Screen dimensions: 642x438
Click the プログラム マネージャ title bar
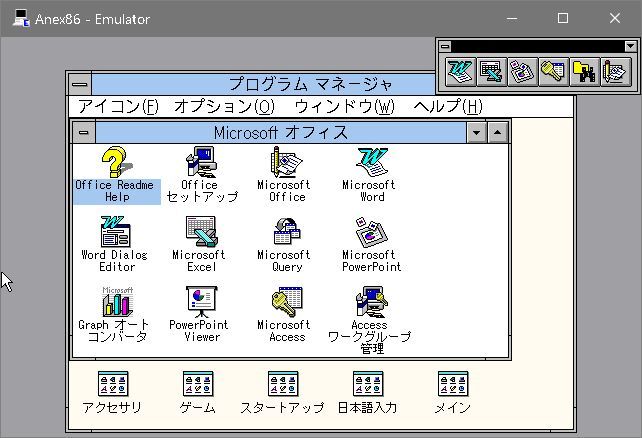264,85
